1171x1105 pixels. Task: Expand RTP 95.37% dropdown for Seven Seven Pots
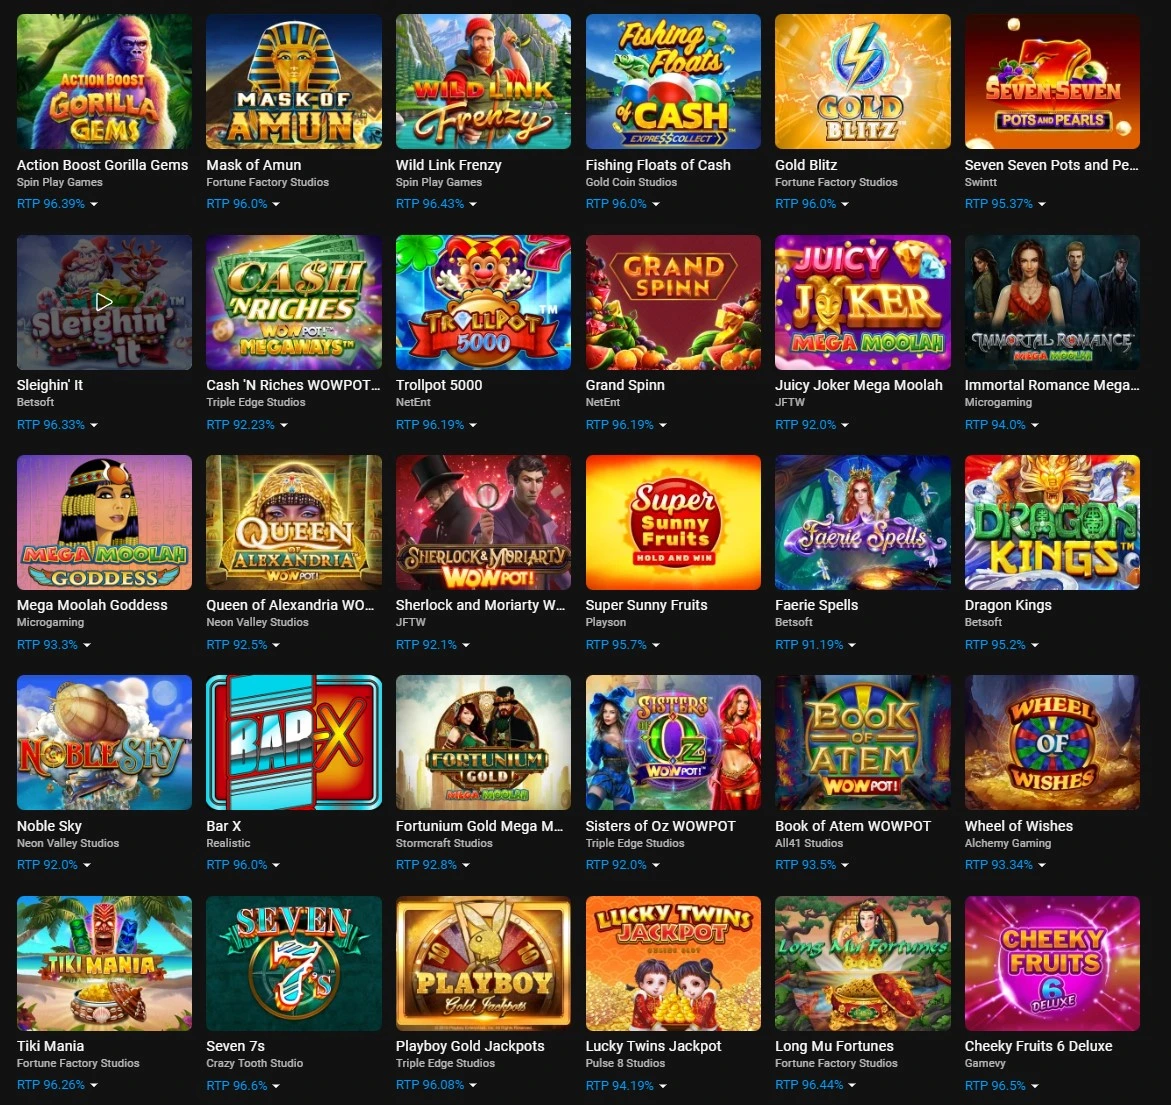(x=1005, y=204)
